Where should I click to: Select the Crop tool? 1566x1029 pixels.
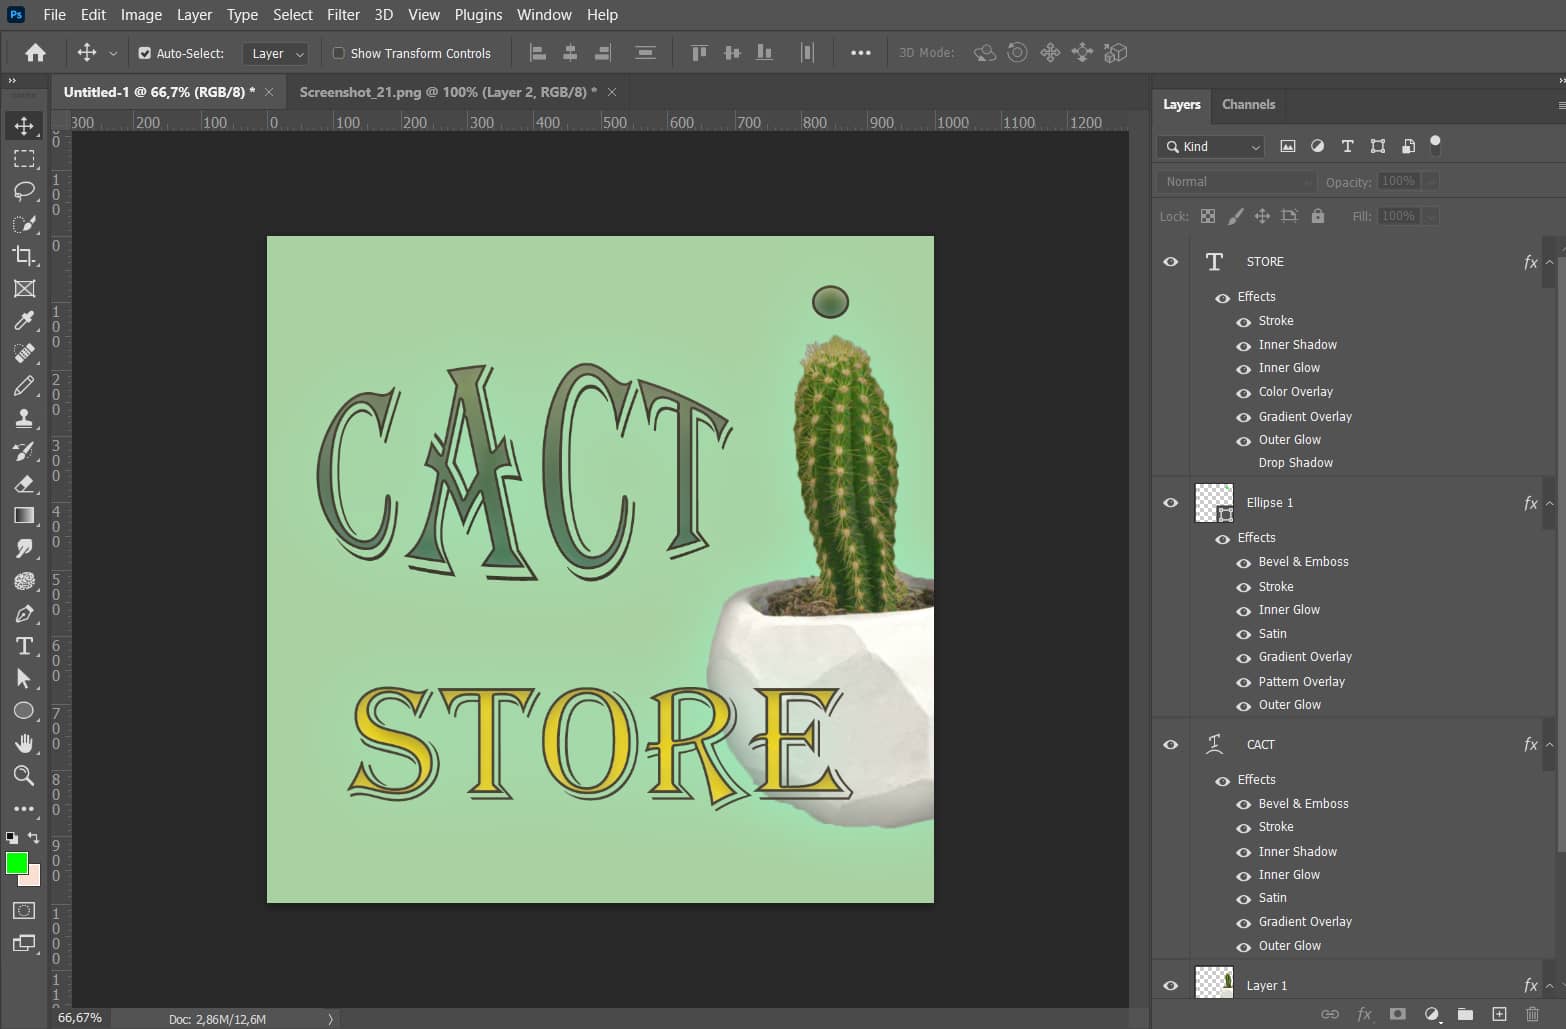(x=24, y=256)
